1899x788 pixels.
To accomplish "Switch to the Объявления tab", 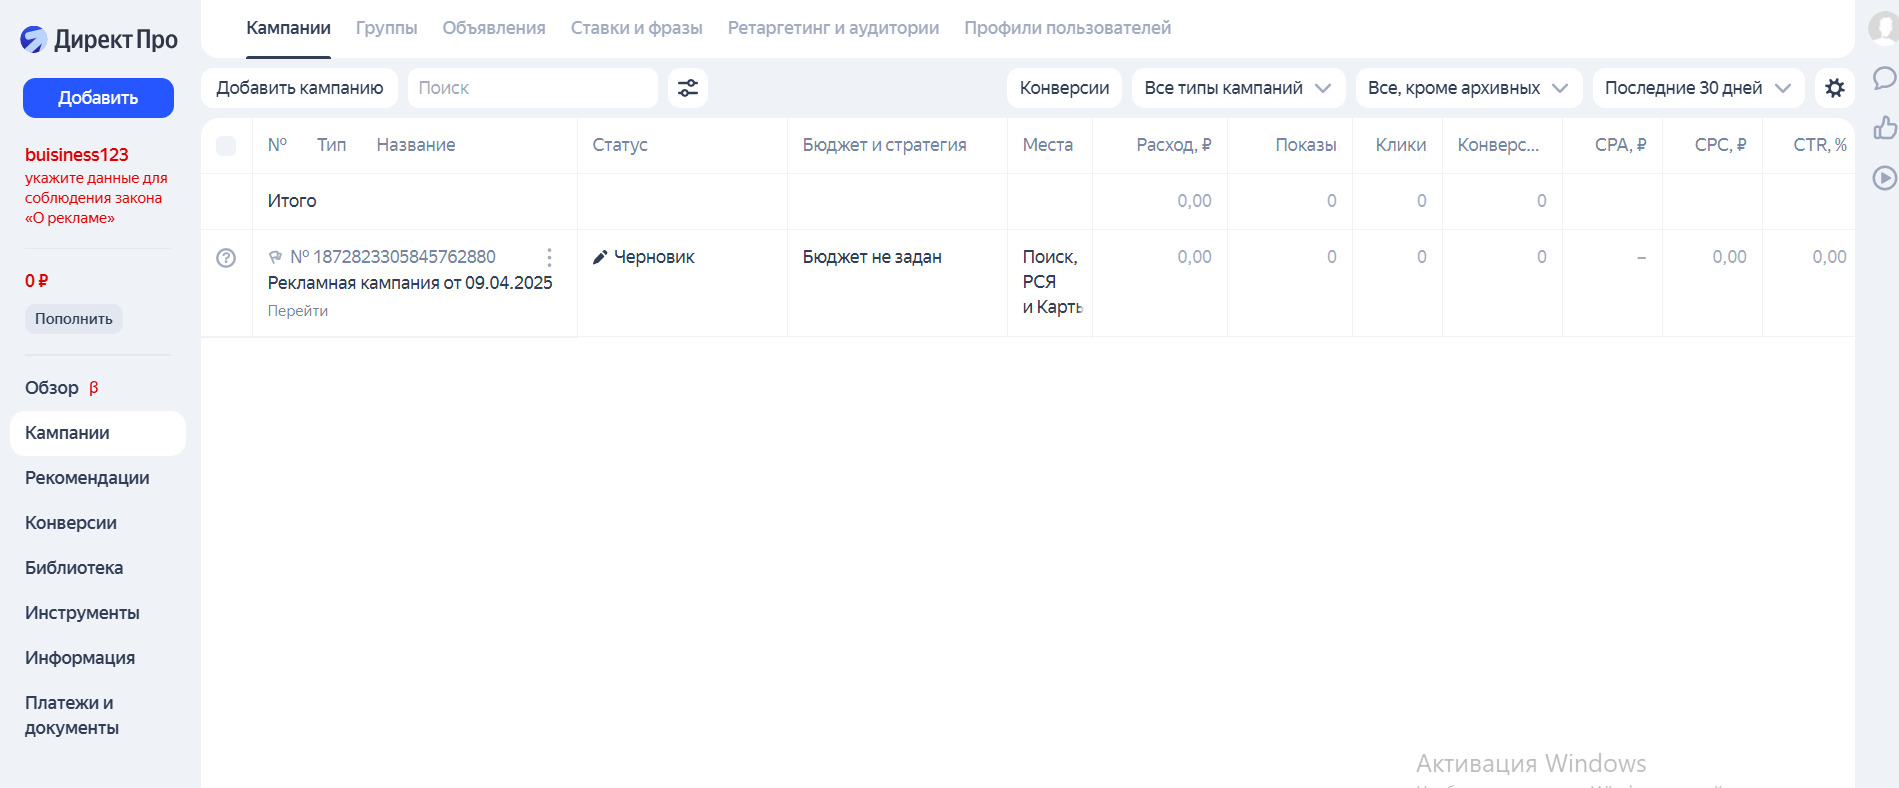I will [494, 28].
